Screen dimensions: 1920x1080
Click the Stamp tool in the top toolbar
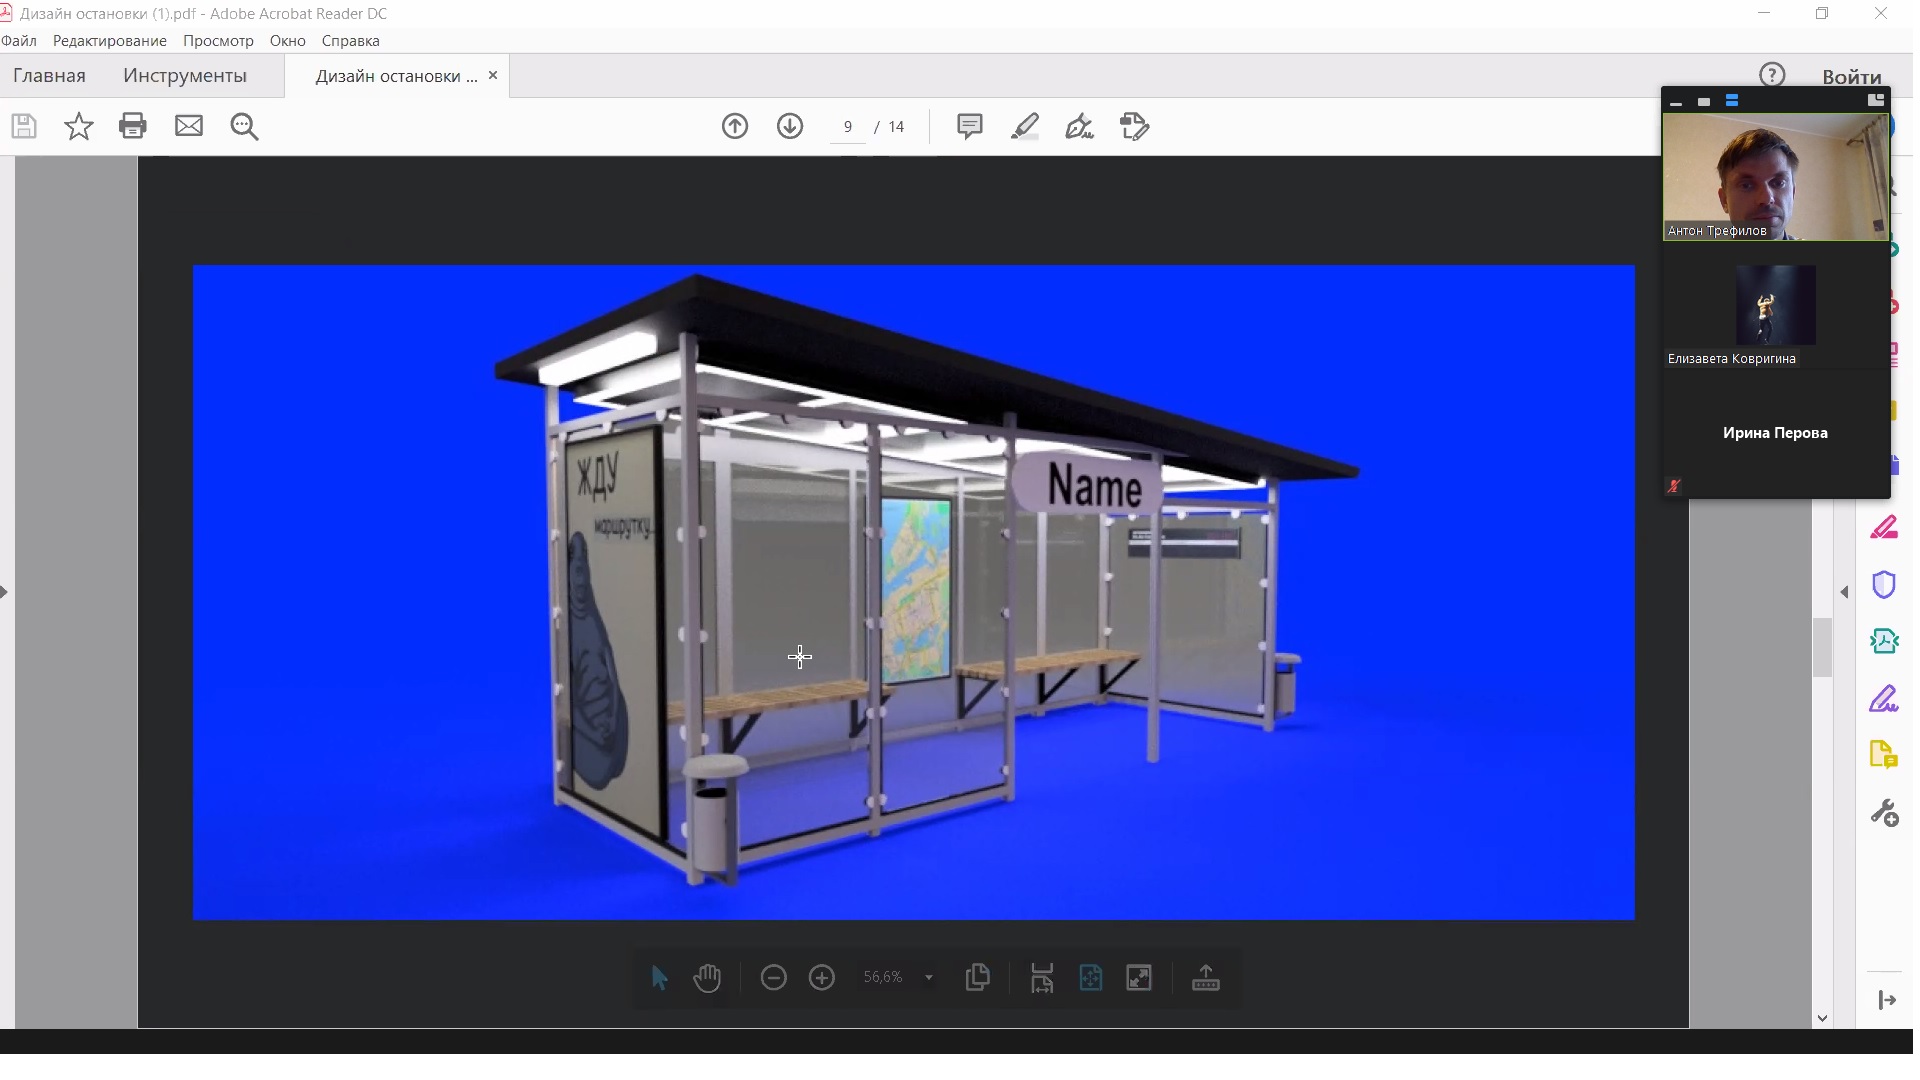pos(1134,126)
